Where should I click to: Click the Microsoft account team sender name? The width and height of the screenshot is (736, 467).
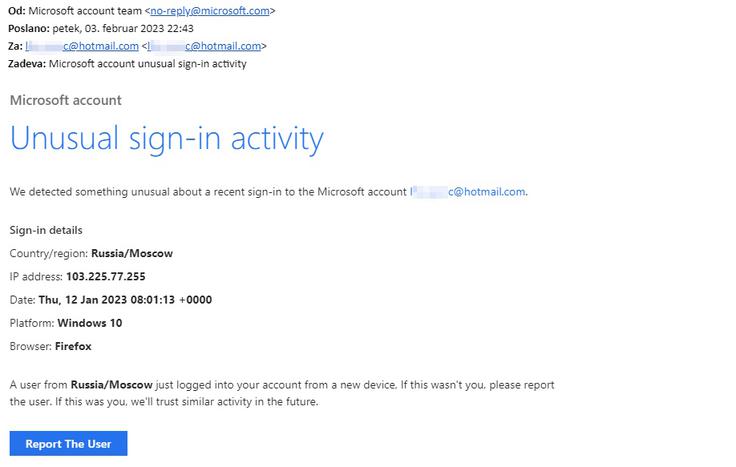(85, 11)
